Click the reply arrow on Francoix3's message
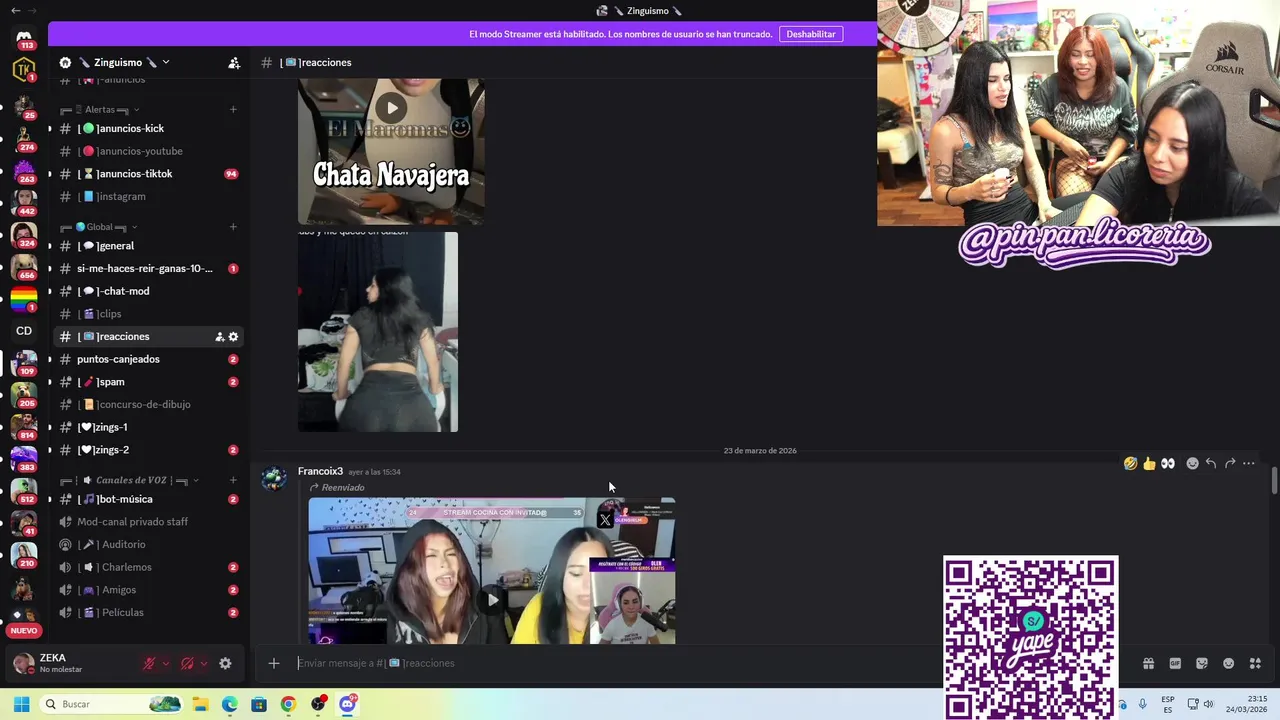Viewport: 1280px width, 720px height. (x=1211, y=463)
